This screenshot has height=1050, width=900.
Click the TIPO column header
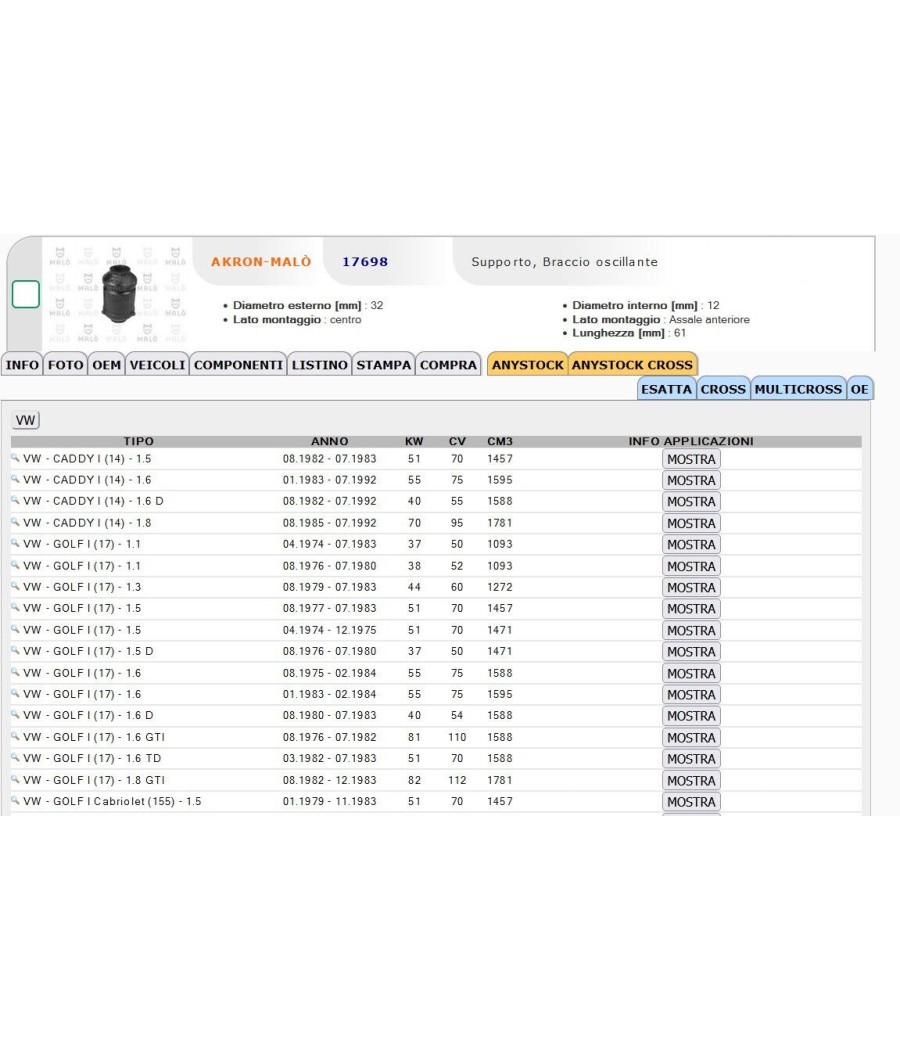pyautogui.click(x=139, y=441)
